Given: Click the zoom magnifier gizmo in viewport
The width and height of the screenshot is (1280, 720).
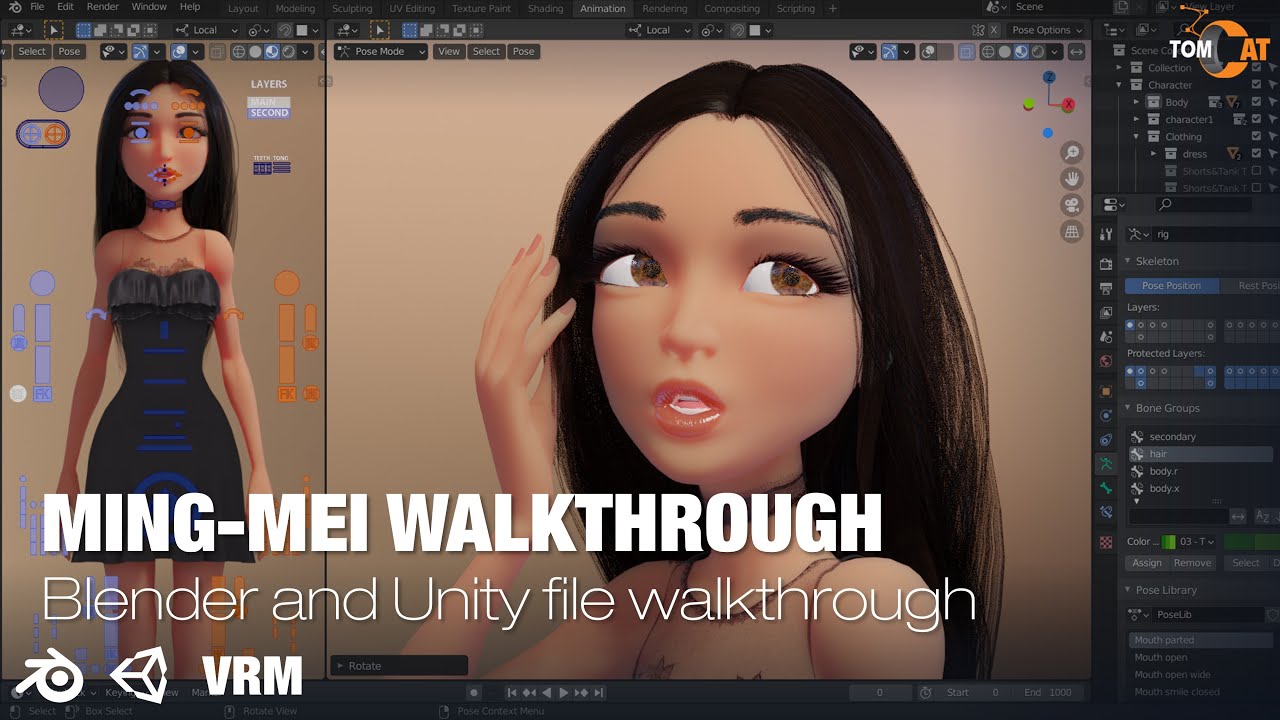Looking at the screenshot, I should pyautogui.click(x=1072, y=153).
